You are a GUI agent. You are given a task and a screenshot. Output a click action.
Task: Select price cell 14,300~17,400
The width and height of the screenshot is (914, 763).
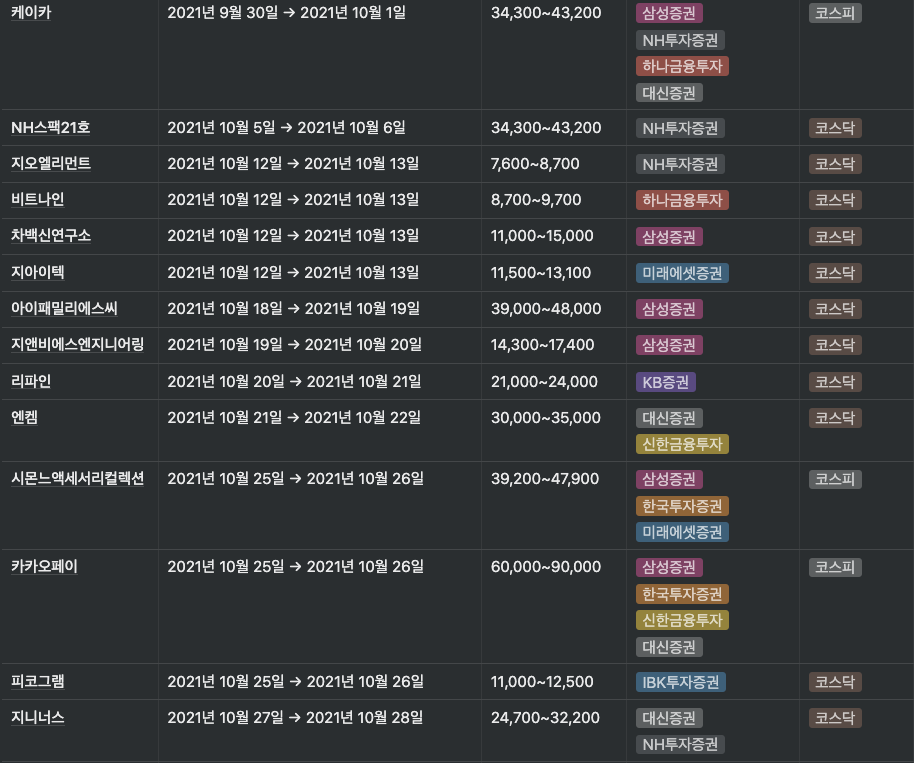543,345
